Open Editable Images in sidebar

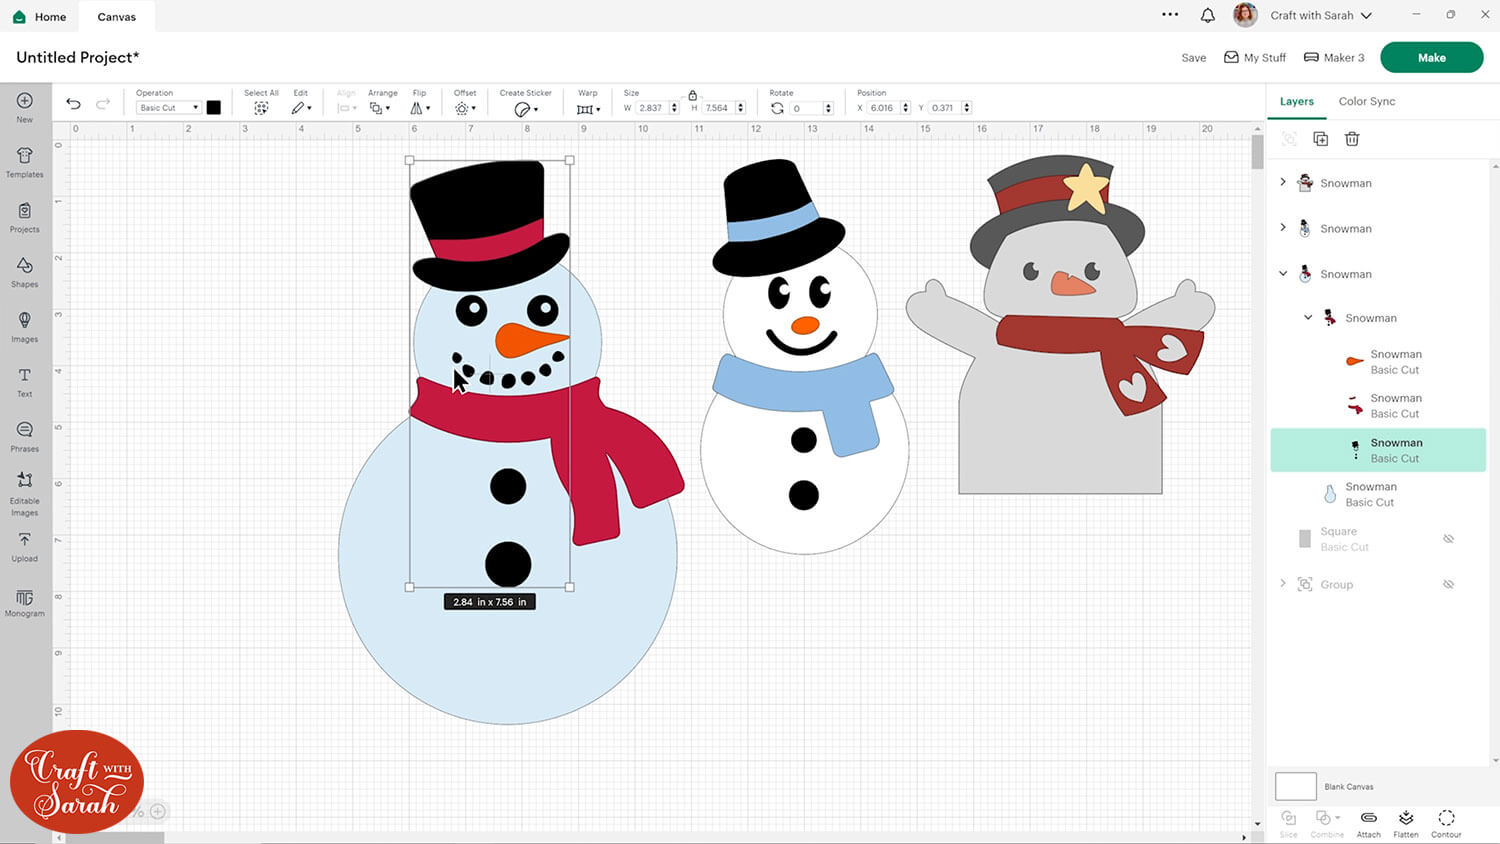[x=24, y=494]
